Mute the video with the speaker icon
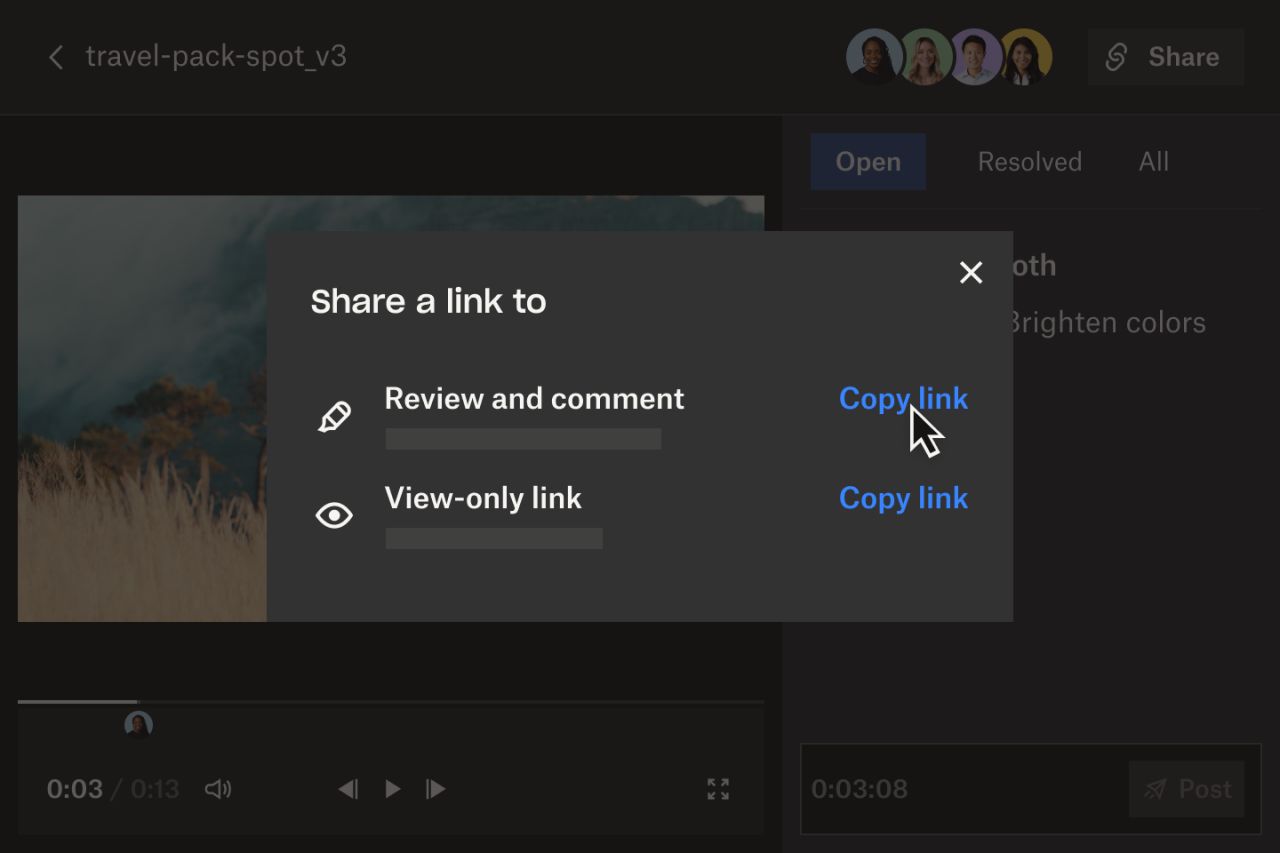The height and width of the screenshot is (853, 1280). (218, 789)
